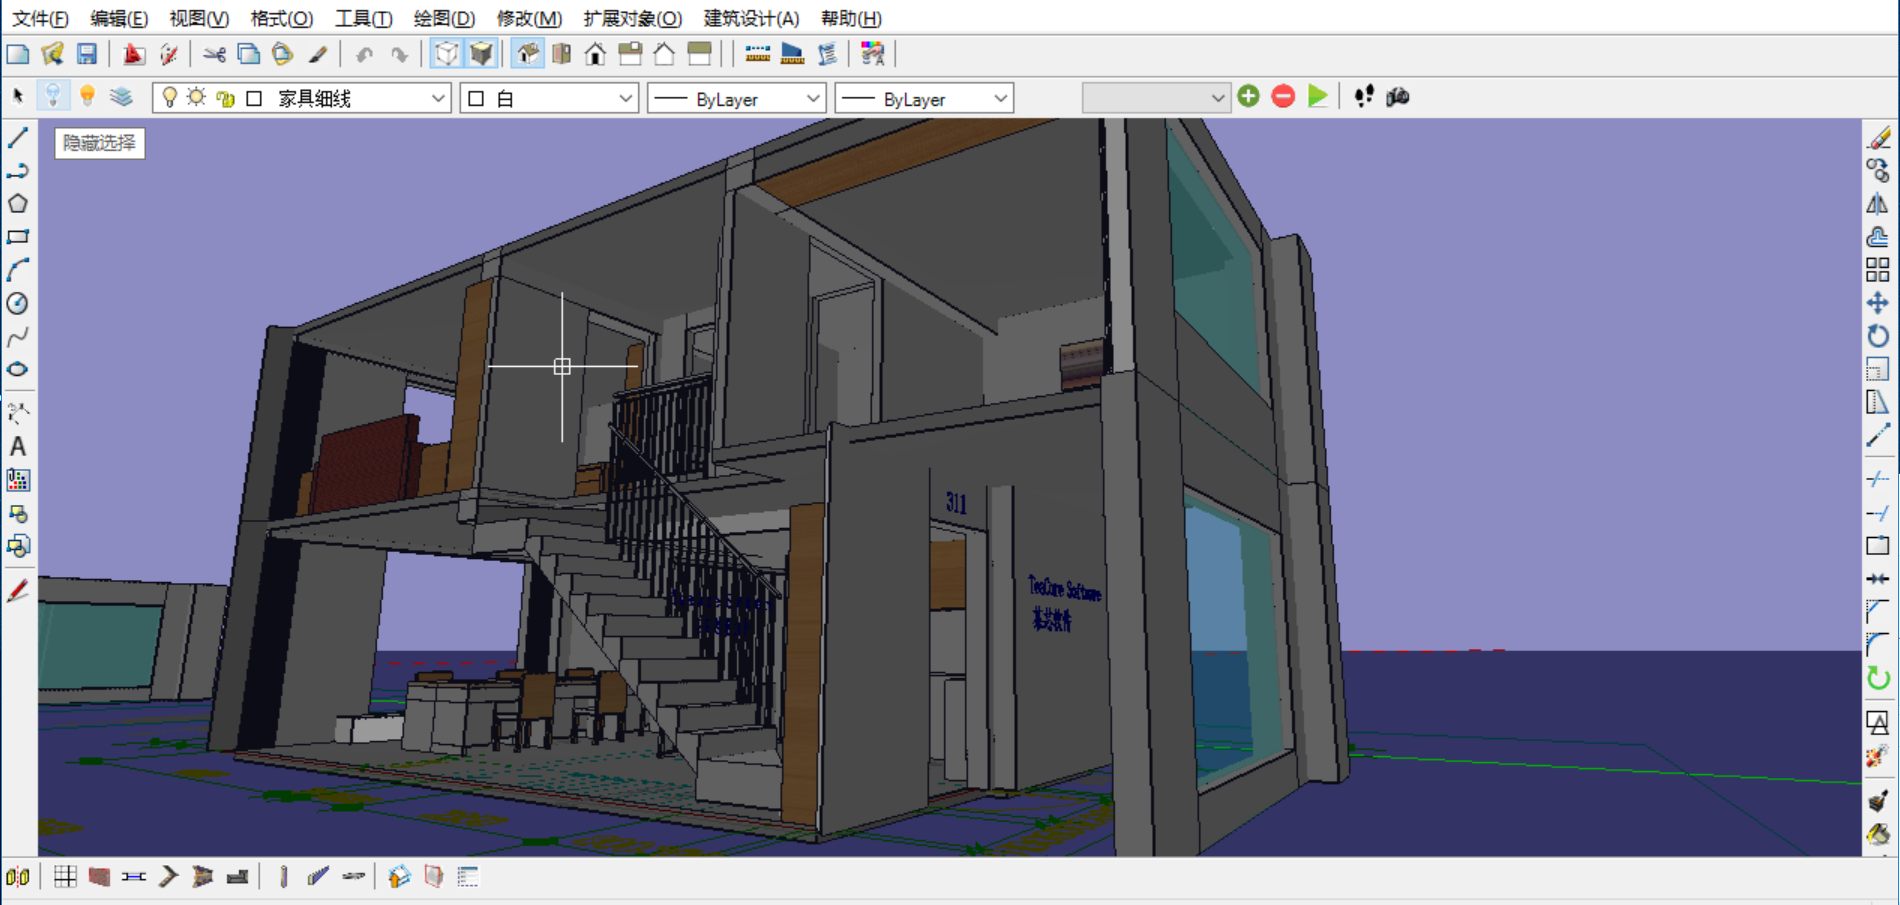The image size is (1900, 905).
Task: Click the green plus add button
Action: pos(1248,96)
